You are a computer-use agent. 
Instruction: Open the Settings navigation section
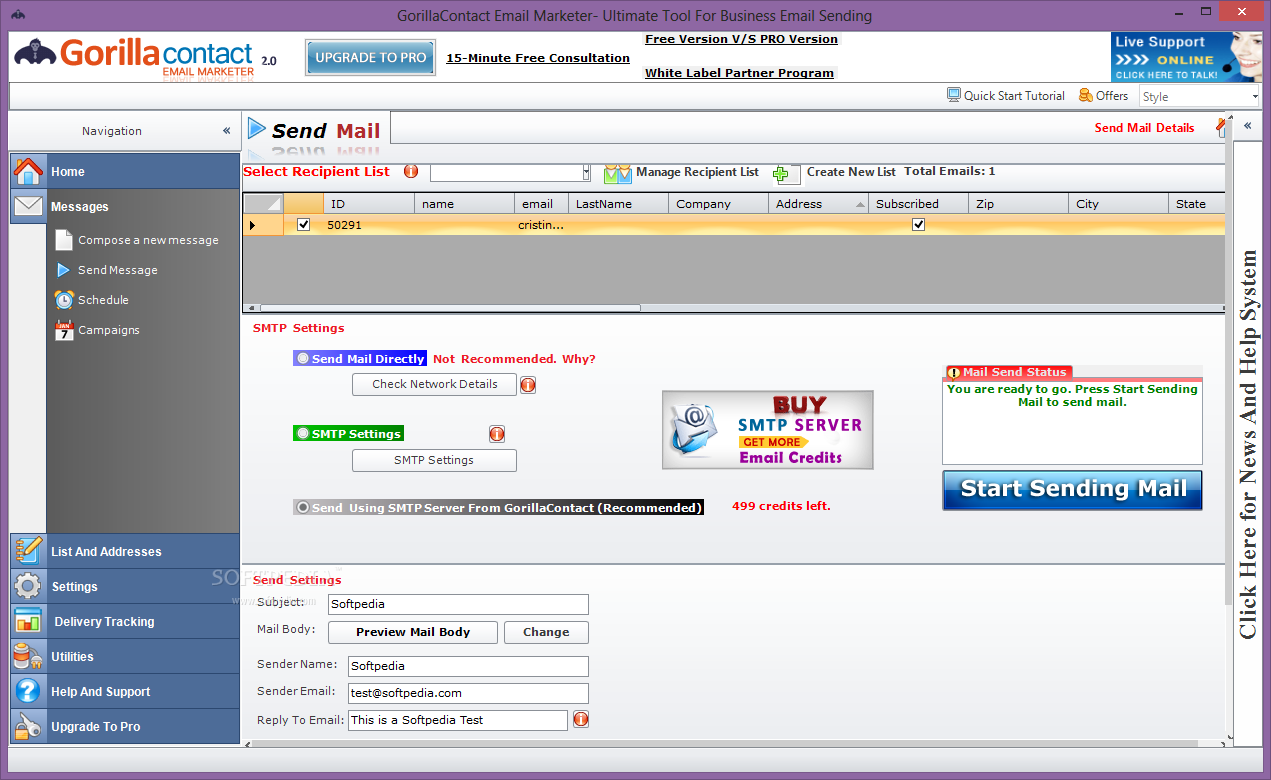point(125,586)
